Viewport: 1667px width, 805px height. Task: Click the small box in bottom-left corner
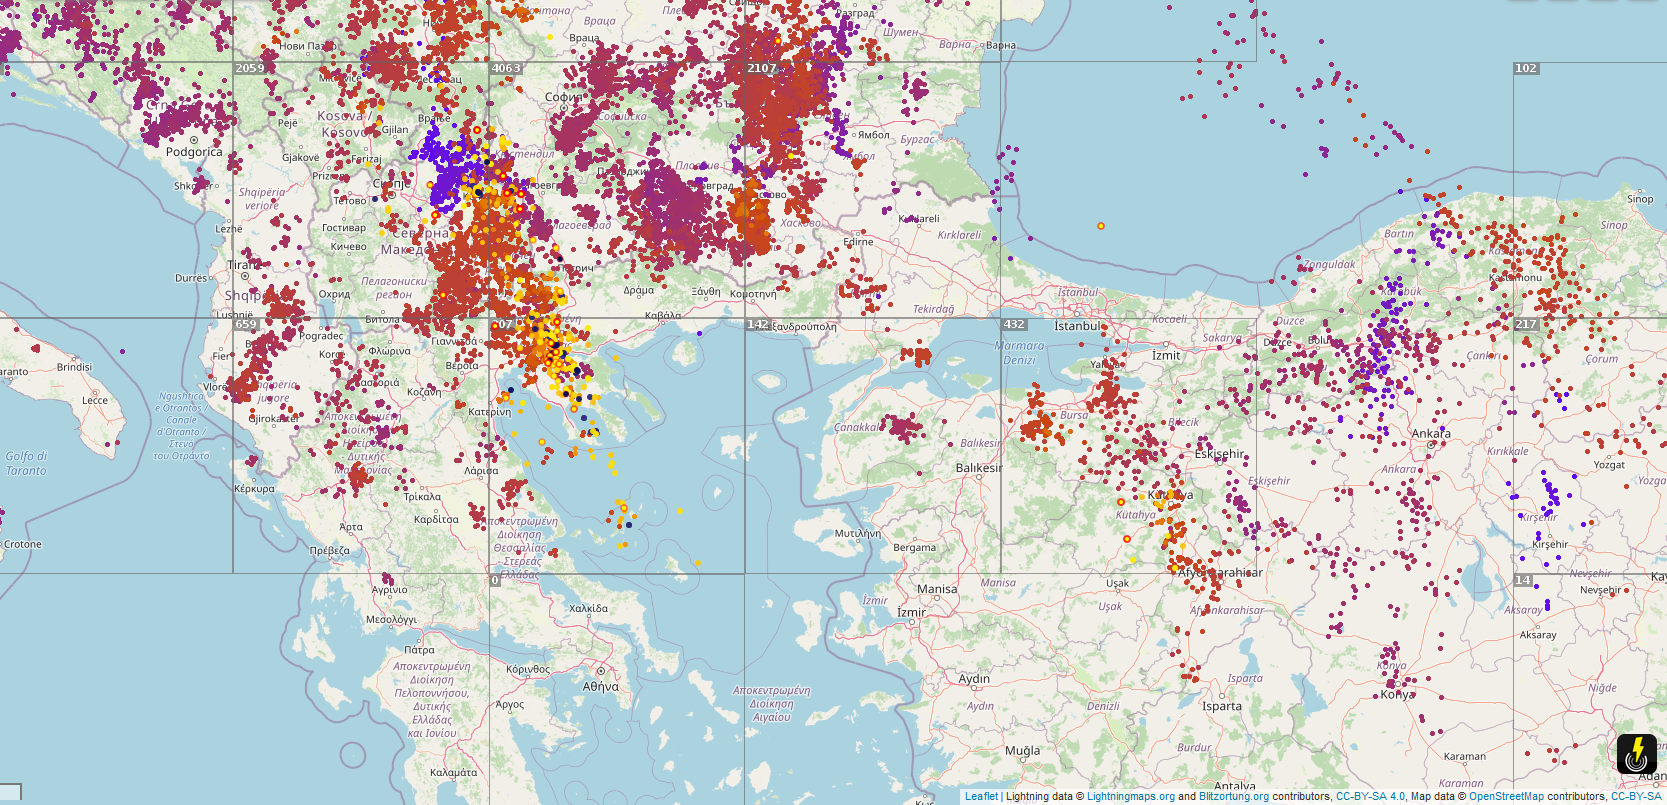[10, 793]
